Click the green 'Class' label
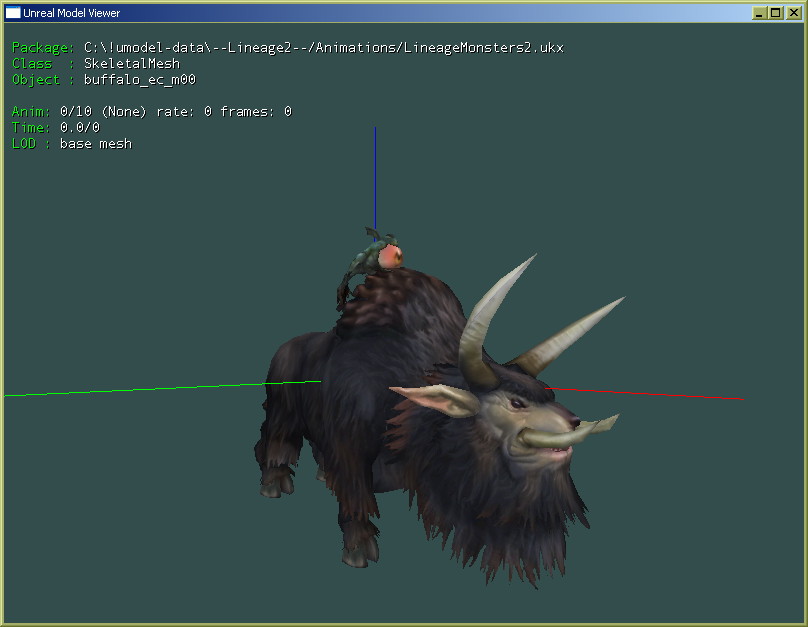The height and width of the screenshot is (627, 808). point(32,63)
